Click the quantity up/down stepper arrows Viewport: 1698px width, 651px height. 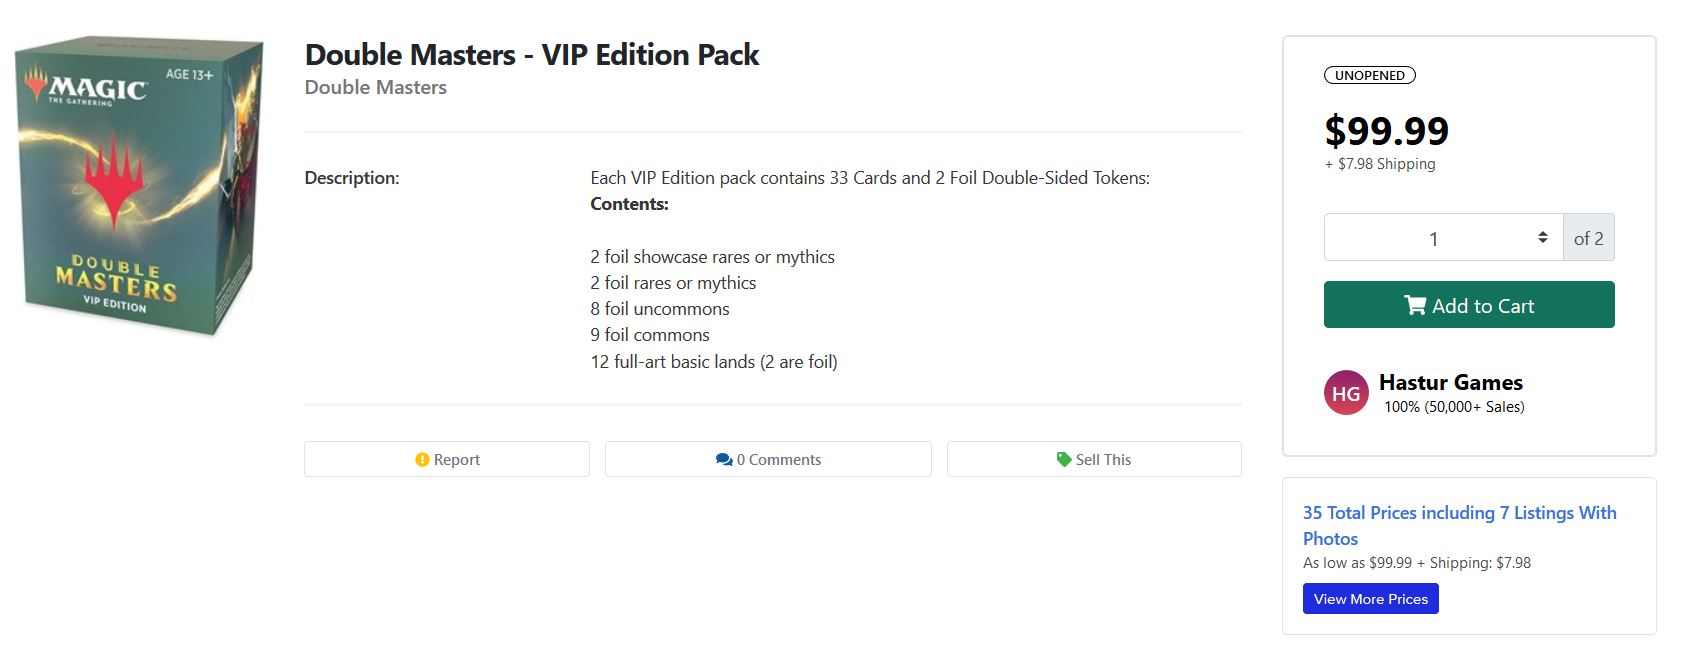tap(1543, 238)
